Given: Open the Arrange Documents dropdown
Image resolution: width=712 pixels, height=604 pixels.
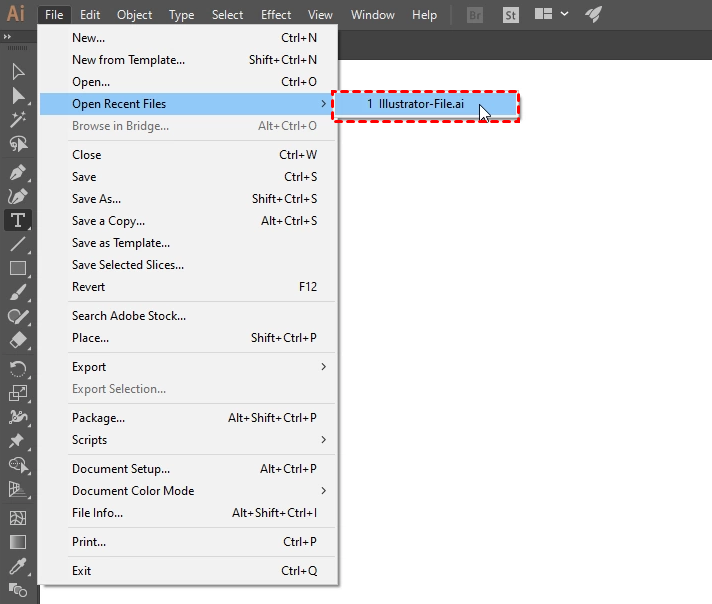Looking at the screenshot, I should [552, 15].
